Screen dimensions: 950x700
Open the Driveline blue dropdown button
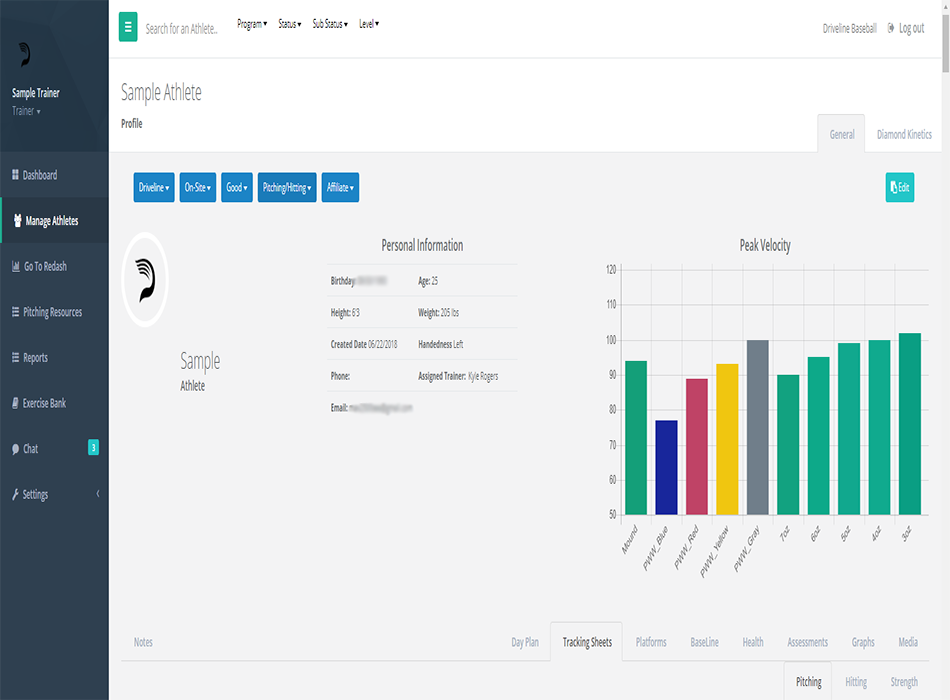154,187
